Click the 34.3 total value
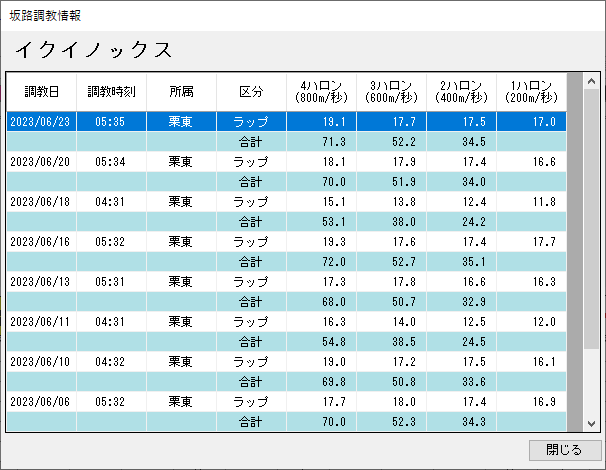 pyautogui.click(x=461, y=422)
